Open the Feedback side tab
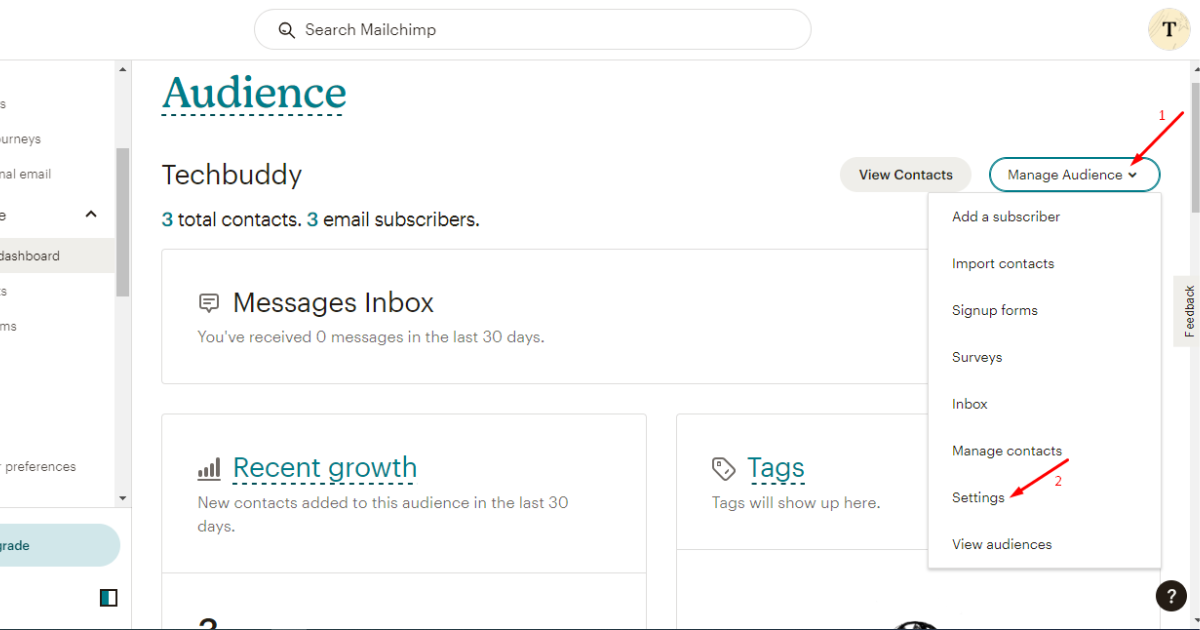The height and width of the screenshot is (630, 1200). (1187, 311)
